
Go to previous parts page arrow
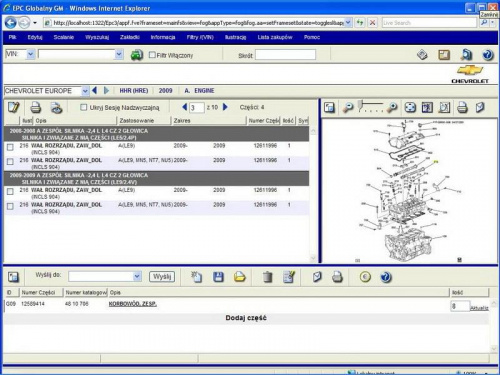185,107
